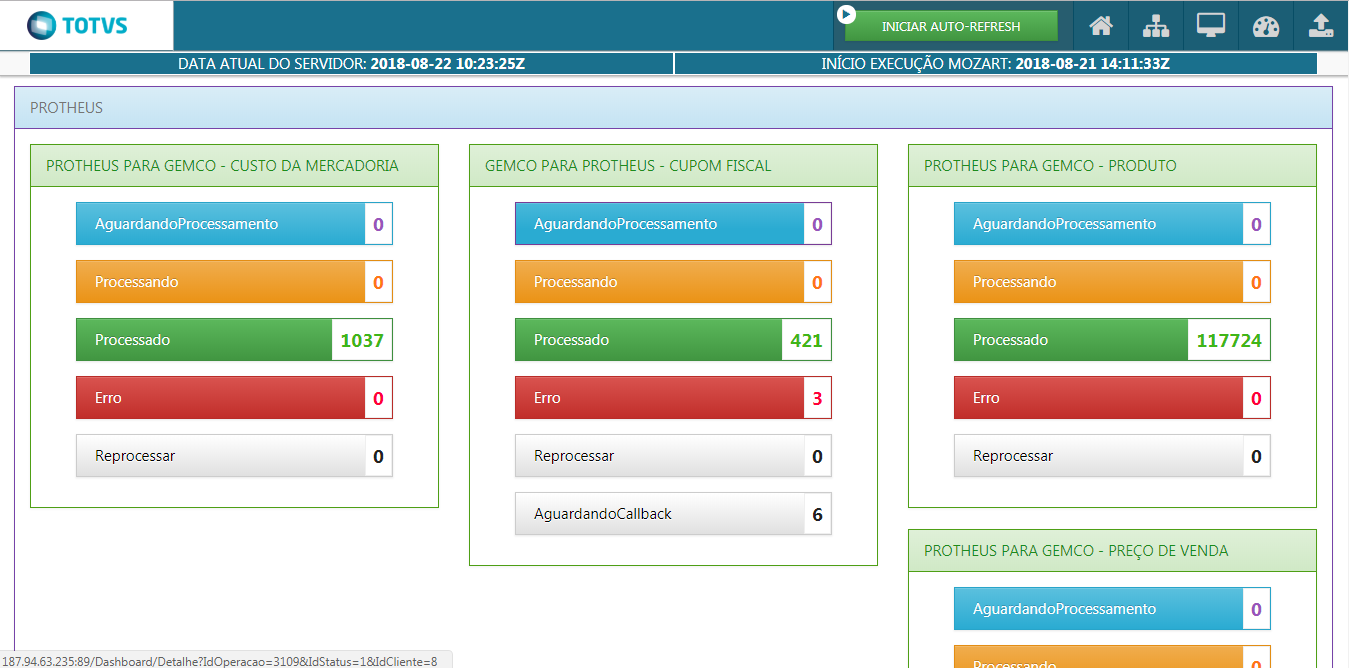Open AguardandoProcessamento in Custo da Mercadoria

pos(234,224)
